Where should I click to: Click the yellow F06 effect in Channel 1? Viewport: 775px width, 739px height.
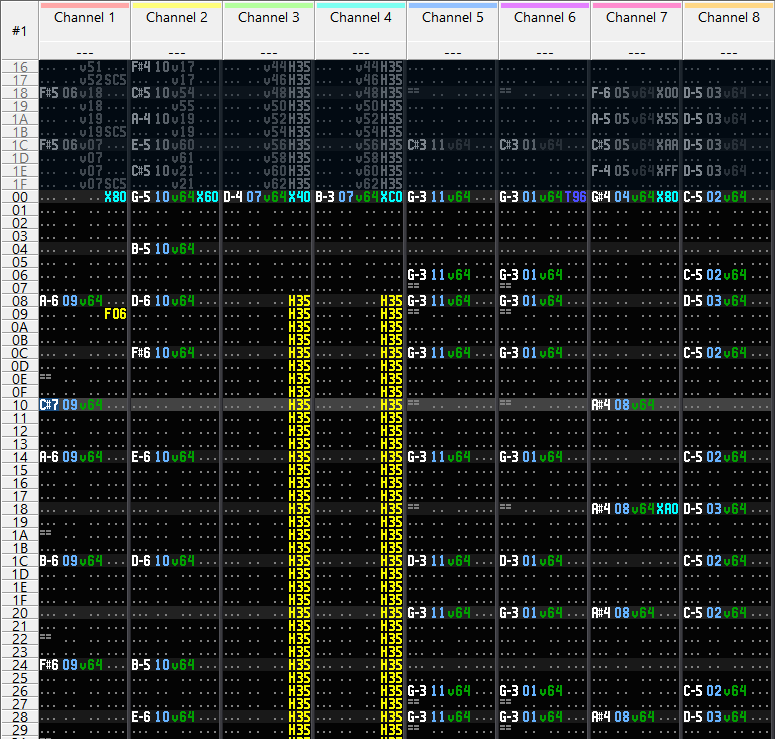115,314
